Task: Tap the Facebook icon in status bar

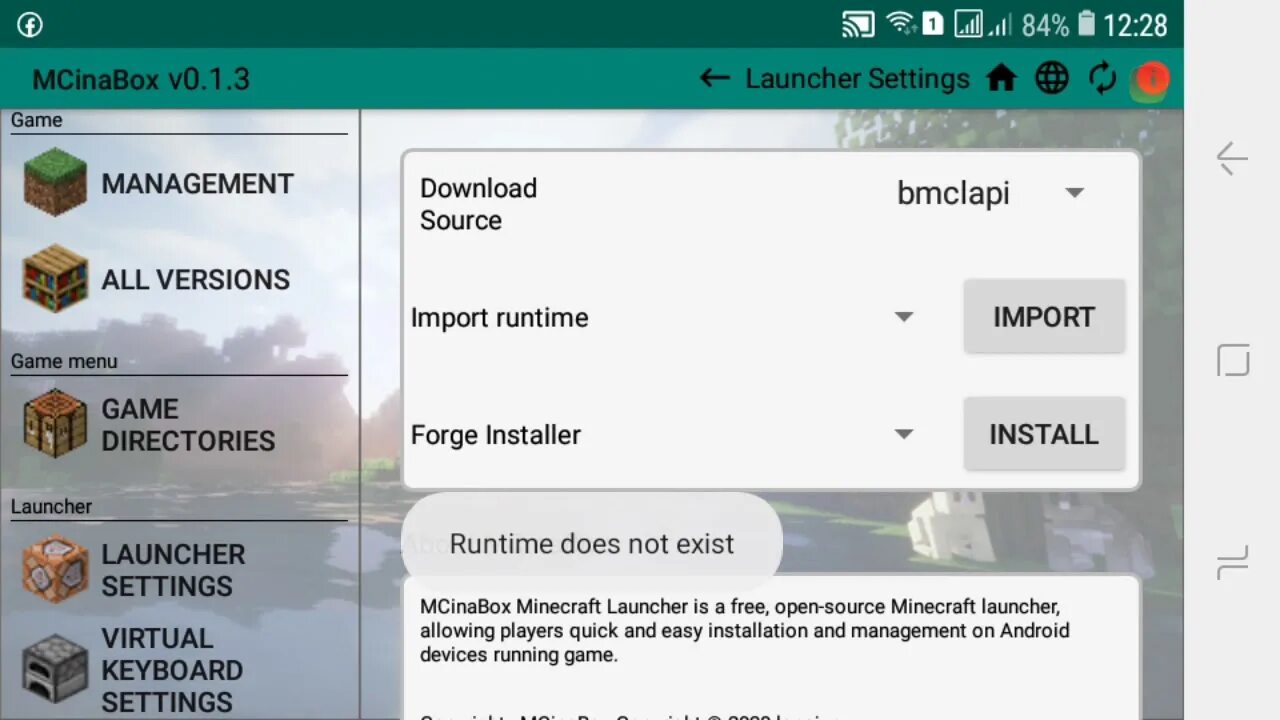Action: (x=30, y=24)
